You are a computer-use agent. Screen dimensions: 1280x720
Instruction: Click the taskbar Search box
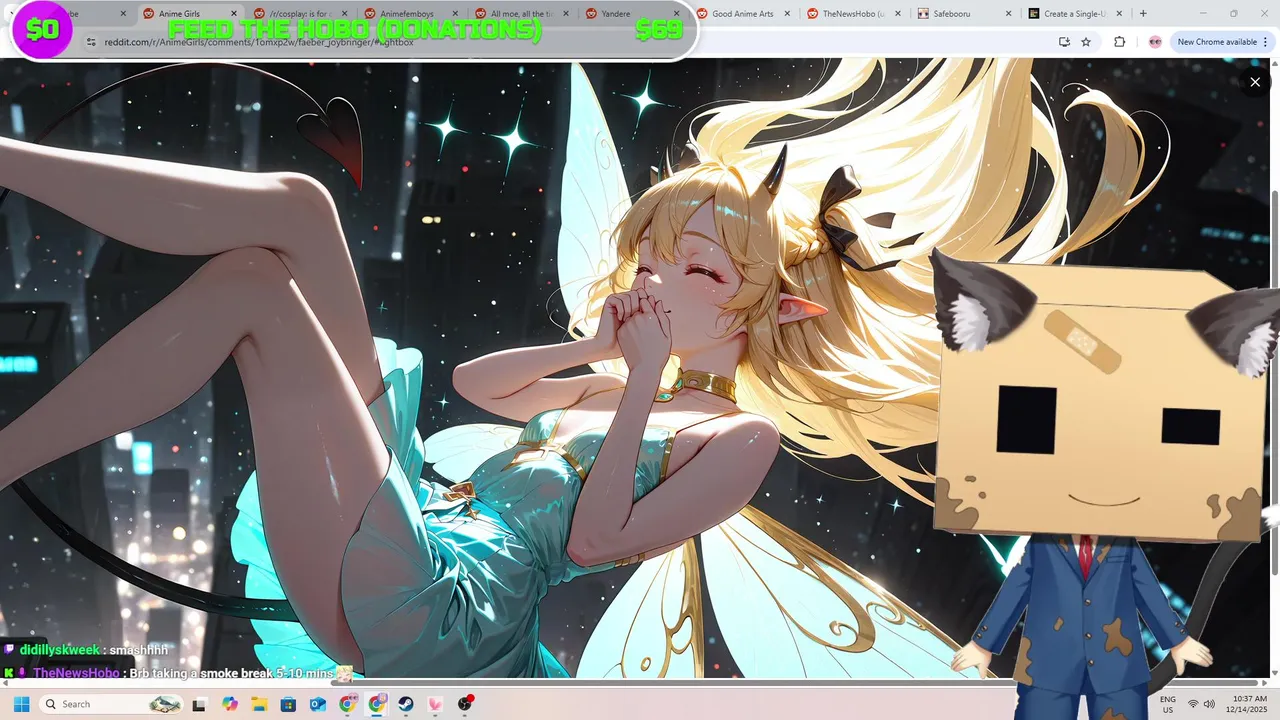tap(112, 704)
